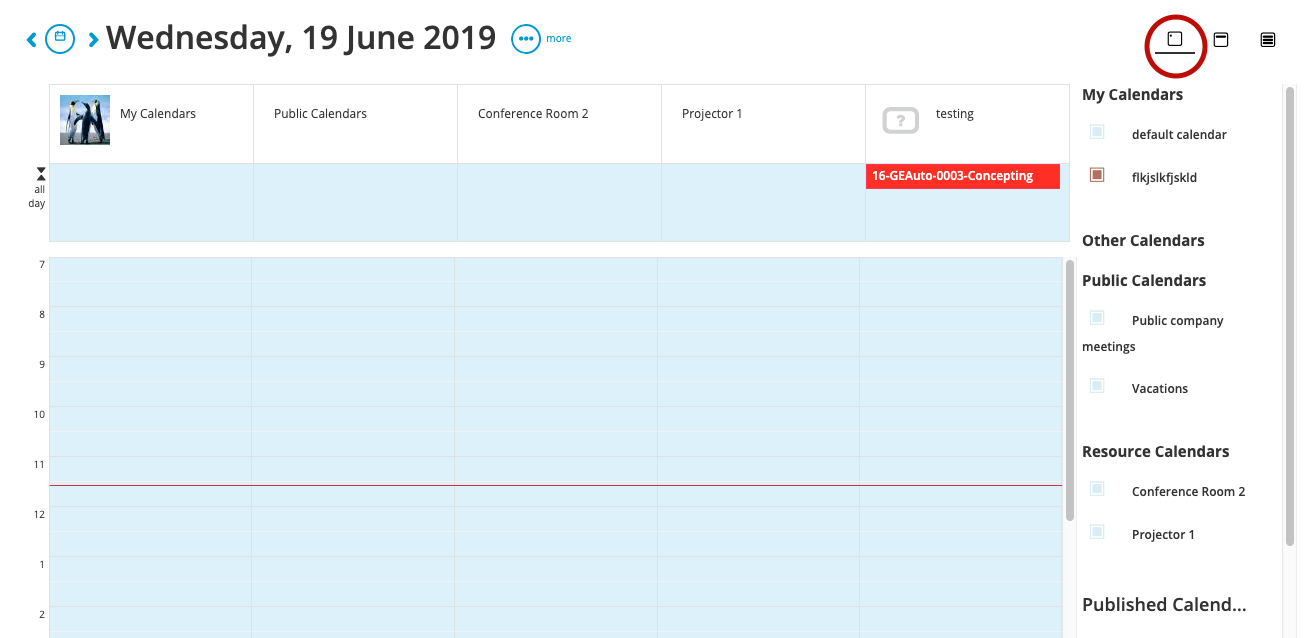Click the My Calendars sidebar heading
The height and width of the screenshot is (638, 1307).
1132,95
